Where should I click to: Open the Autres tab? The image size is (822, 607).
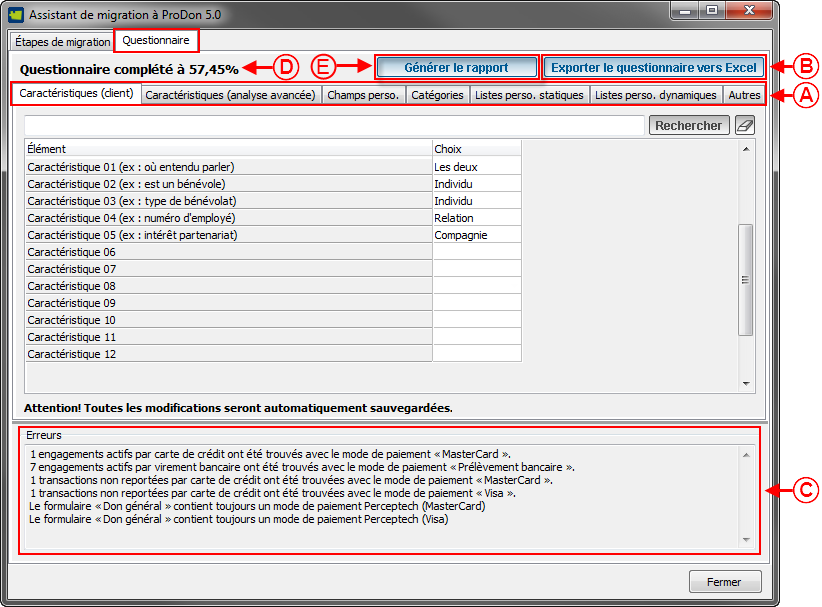pyautogui.click(x=744, y=95)
